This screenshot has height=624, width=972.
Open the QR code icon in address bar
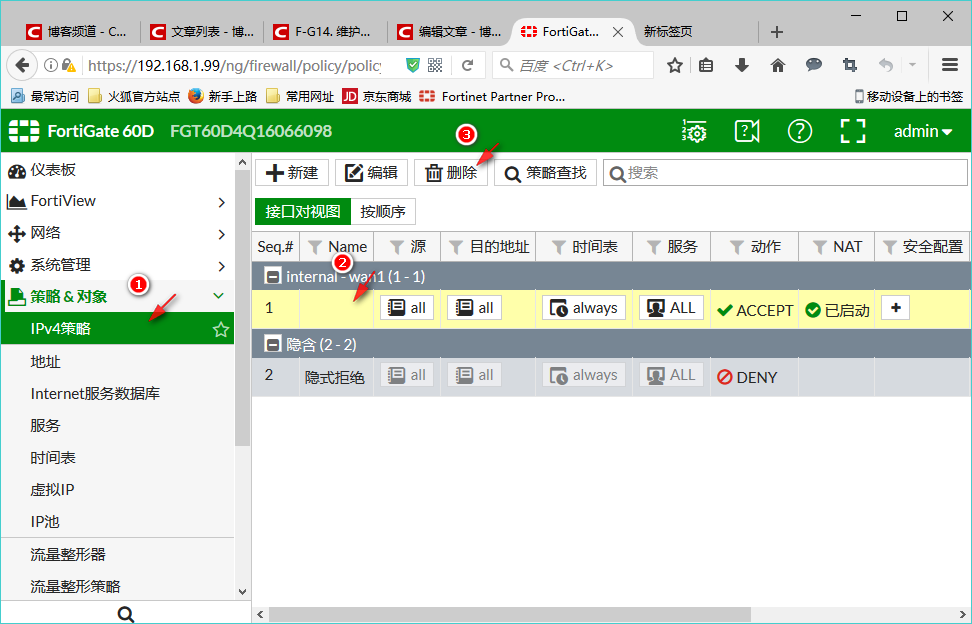coord(435,65)
